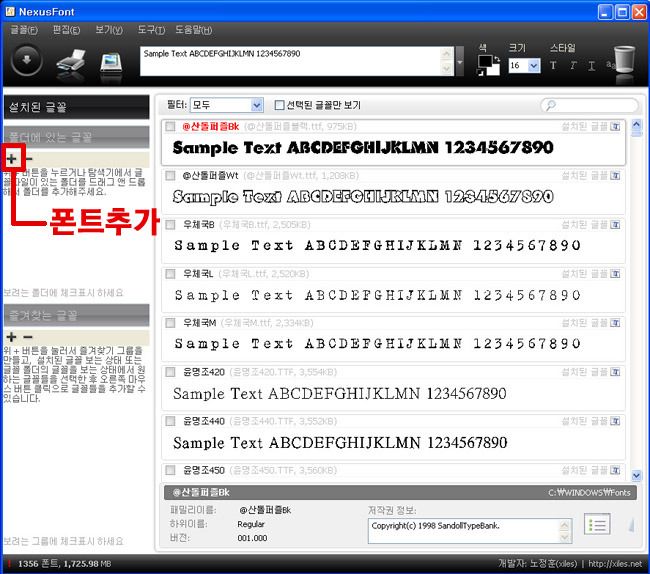
Task: Click the plus button under 즐겨찾는 글꼴
Action: click(x=12, y=337)
